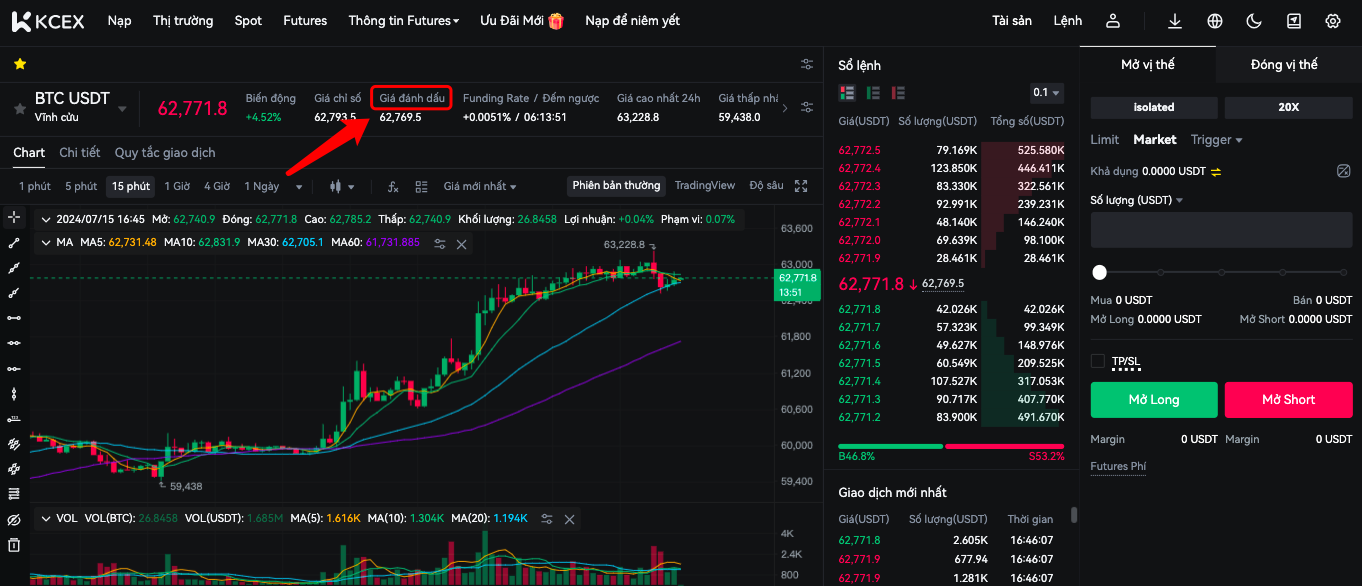Click the yellow favorites star icon
This screenshot has width=1362, height=586.
[19, 64]
